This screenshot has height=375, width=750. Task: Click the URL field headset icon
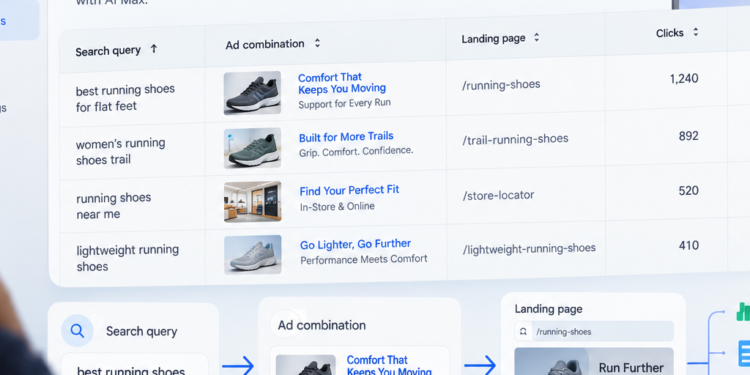coord(523,331)
